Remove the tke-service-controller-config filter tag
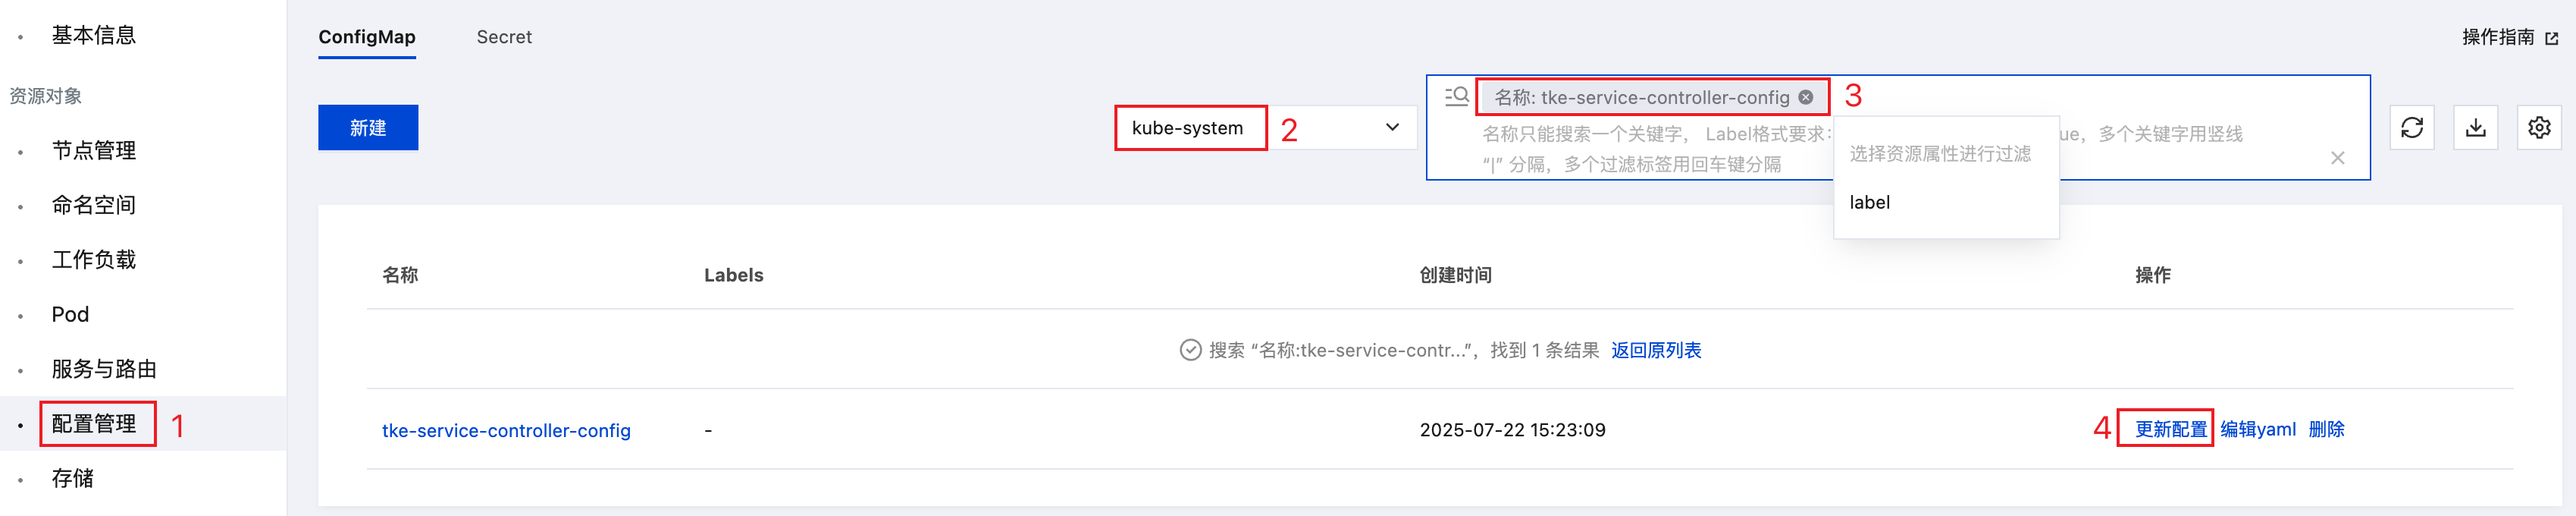 1805,97
